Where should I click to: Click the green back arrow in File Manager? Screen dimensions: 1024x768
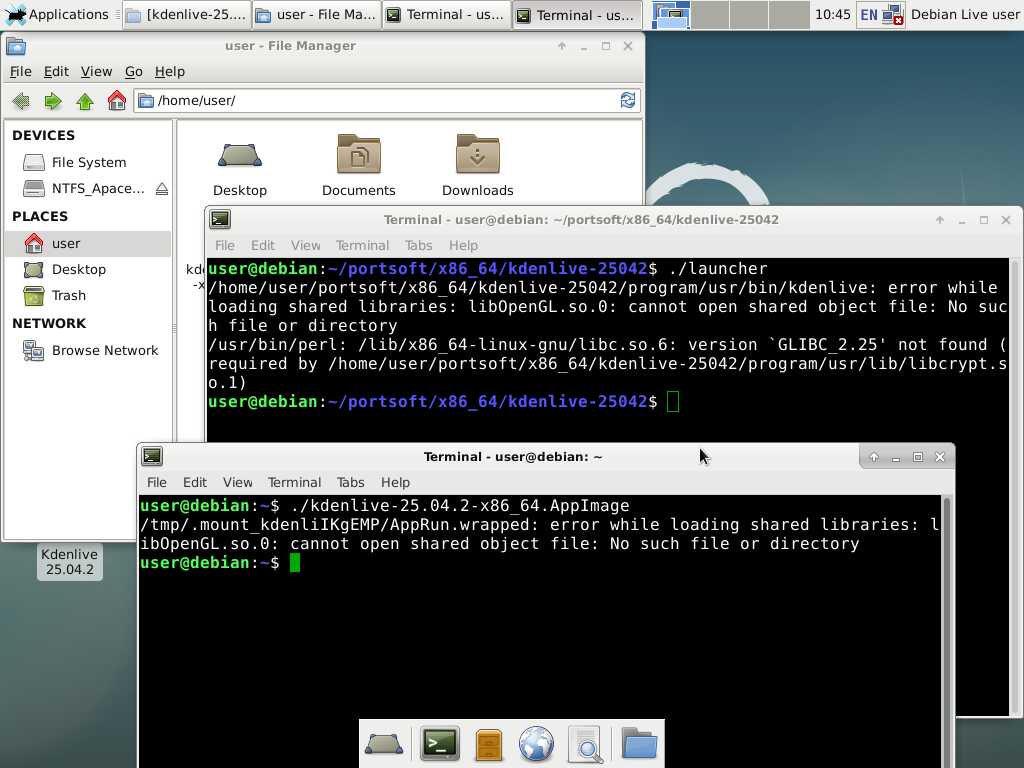[x=21, y=101]
